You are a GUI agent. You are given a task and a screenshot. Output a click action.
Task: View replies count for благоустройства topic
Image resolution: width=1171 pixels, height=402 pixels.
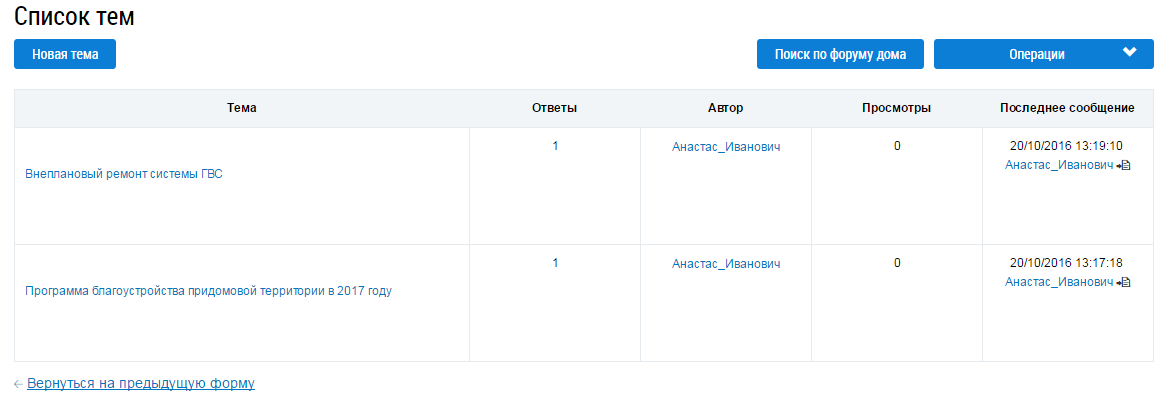click(555, 263)
